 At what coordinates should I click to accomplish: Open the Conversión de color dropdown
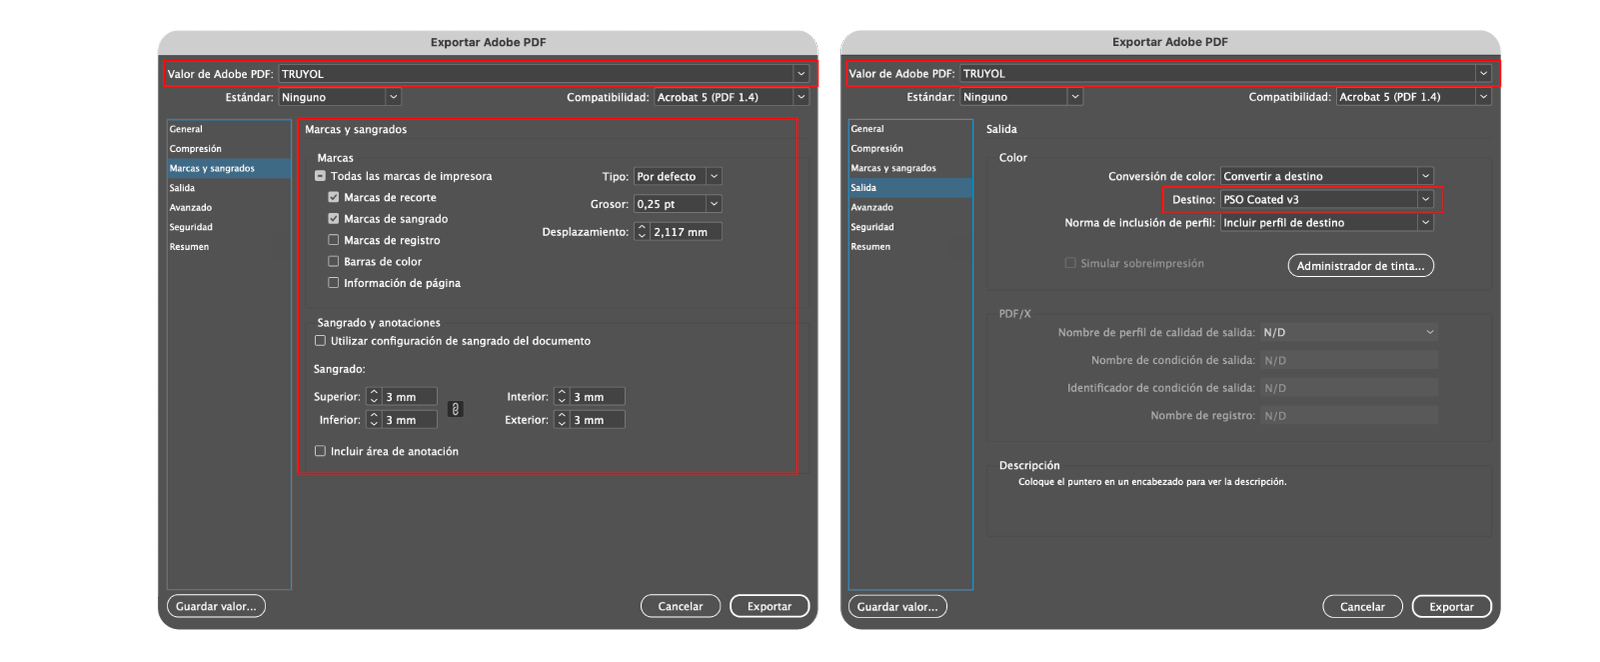click(1327, 176)
